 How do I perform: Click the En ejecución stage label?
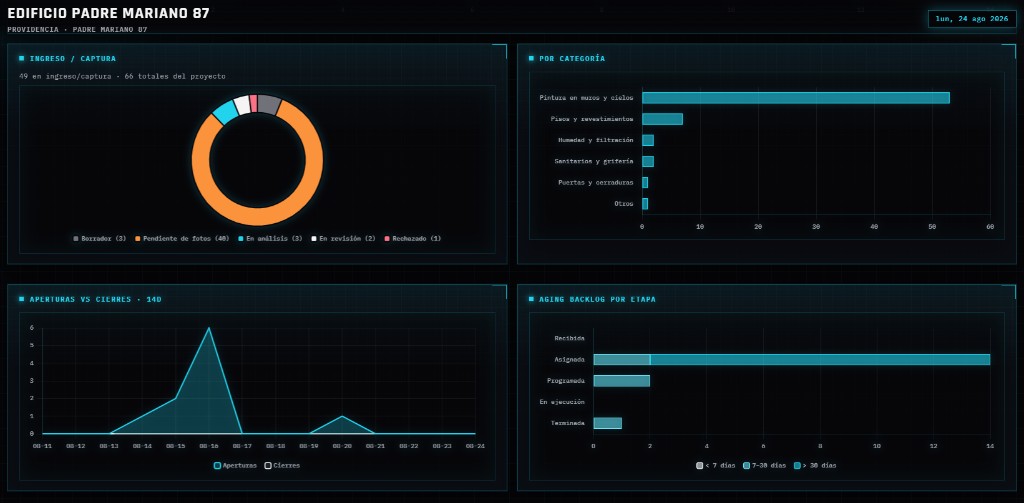pyautogui.click(x=562, y=402)
